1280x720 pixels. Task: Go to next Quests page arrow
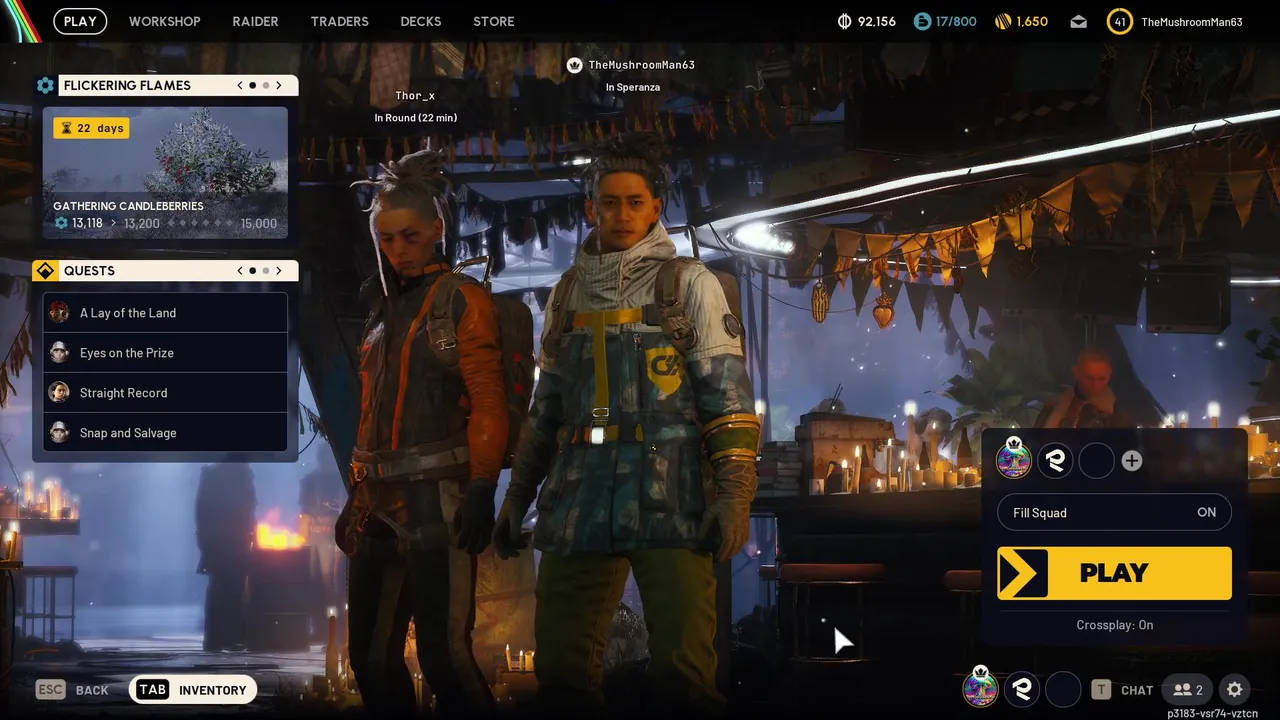coord(279,271)
